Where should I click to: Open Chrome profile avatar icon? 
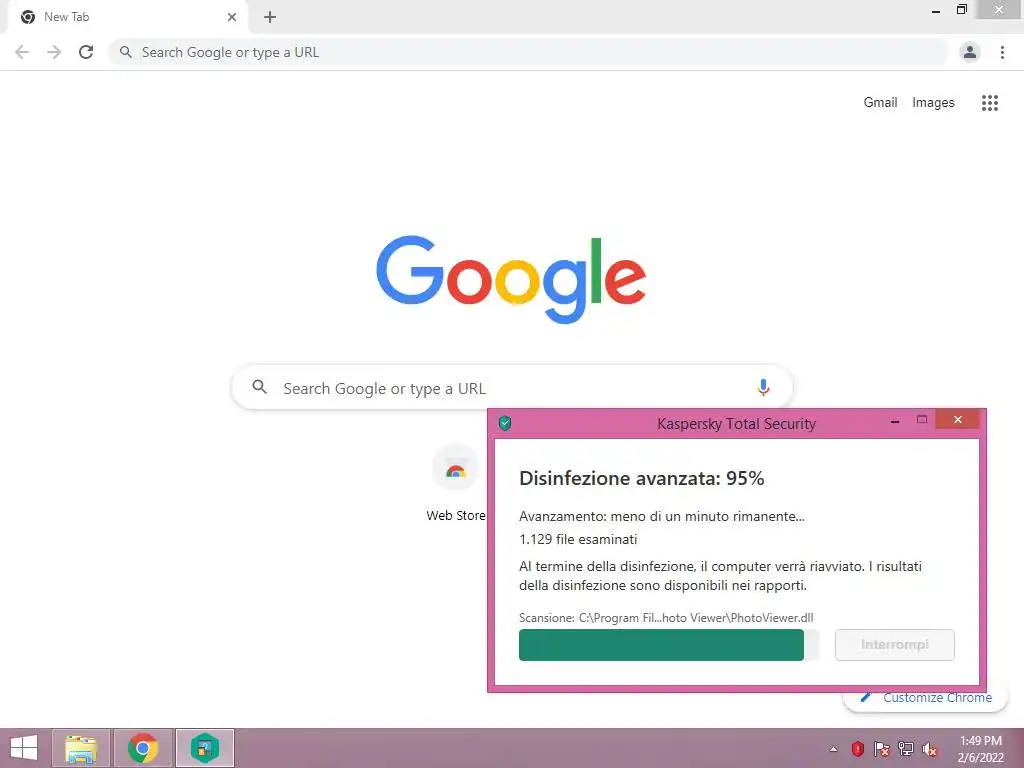click(x=970, y=52)
